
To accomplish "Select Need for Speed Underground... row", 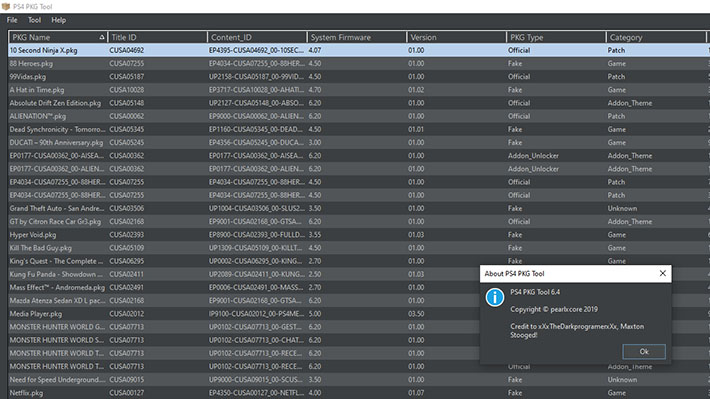I will pos(359,380).
